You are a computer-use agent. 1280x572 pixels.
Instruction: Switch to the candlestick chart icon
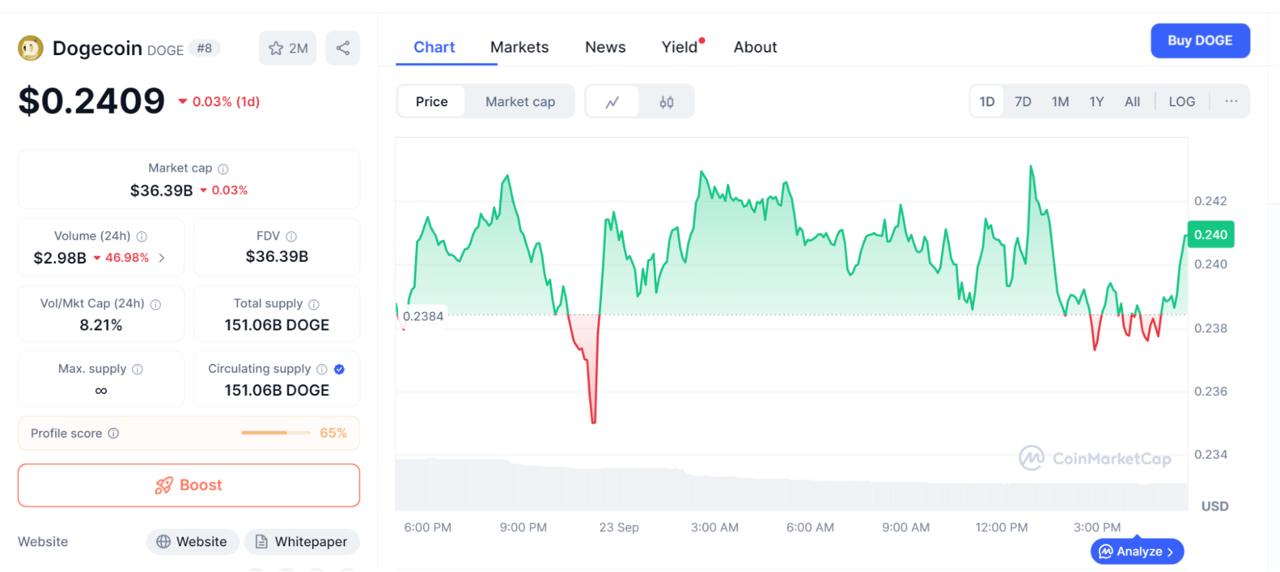coord(666,101)
